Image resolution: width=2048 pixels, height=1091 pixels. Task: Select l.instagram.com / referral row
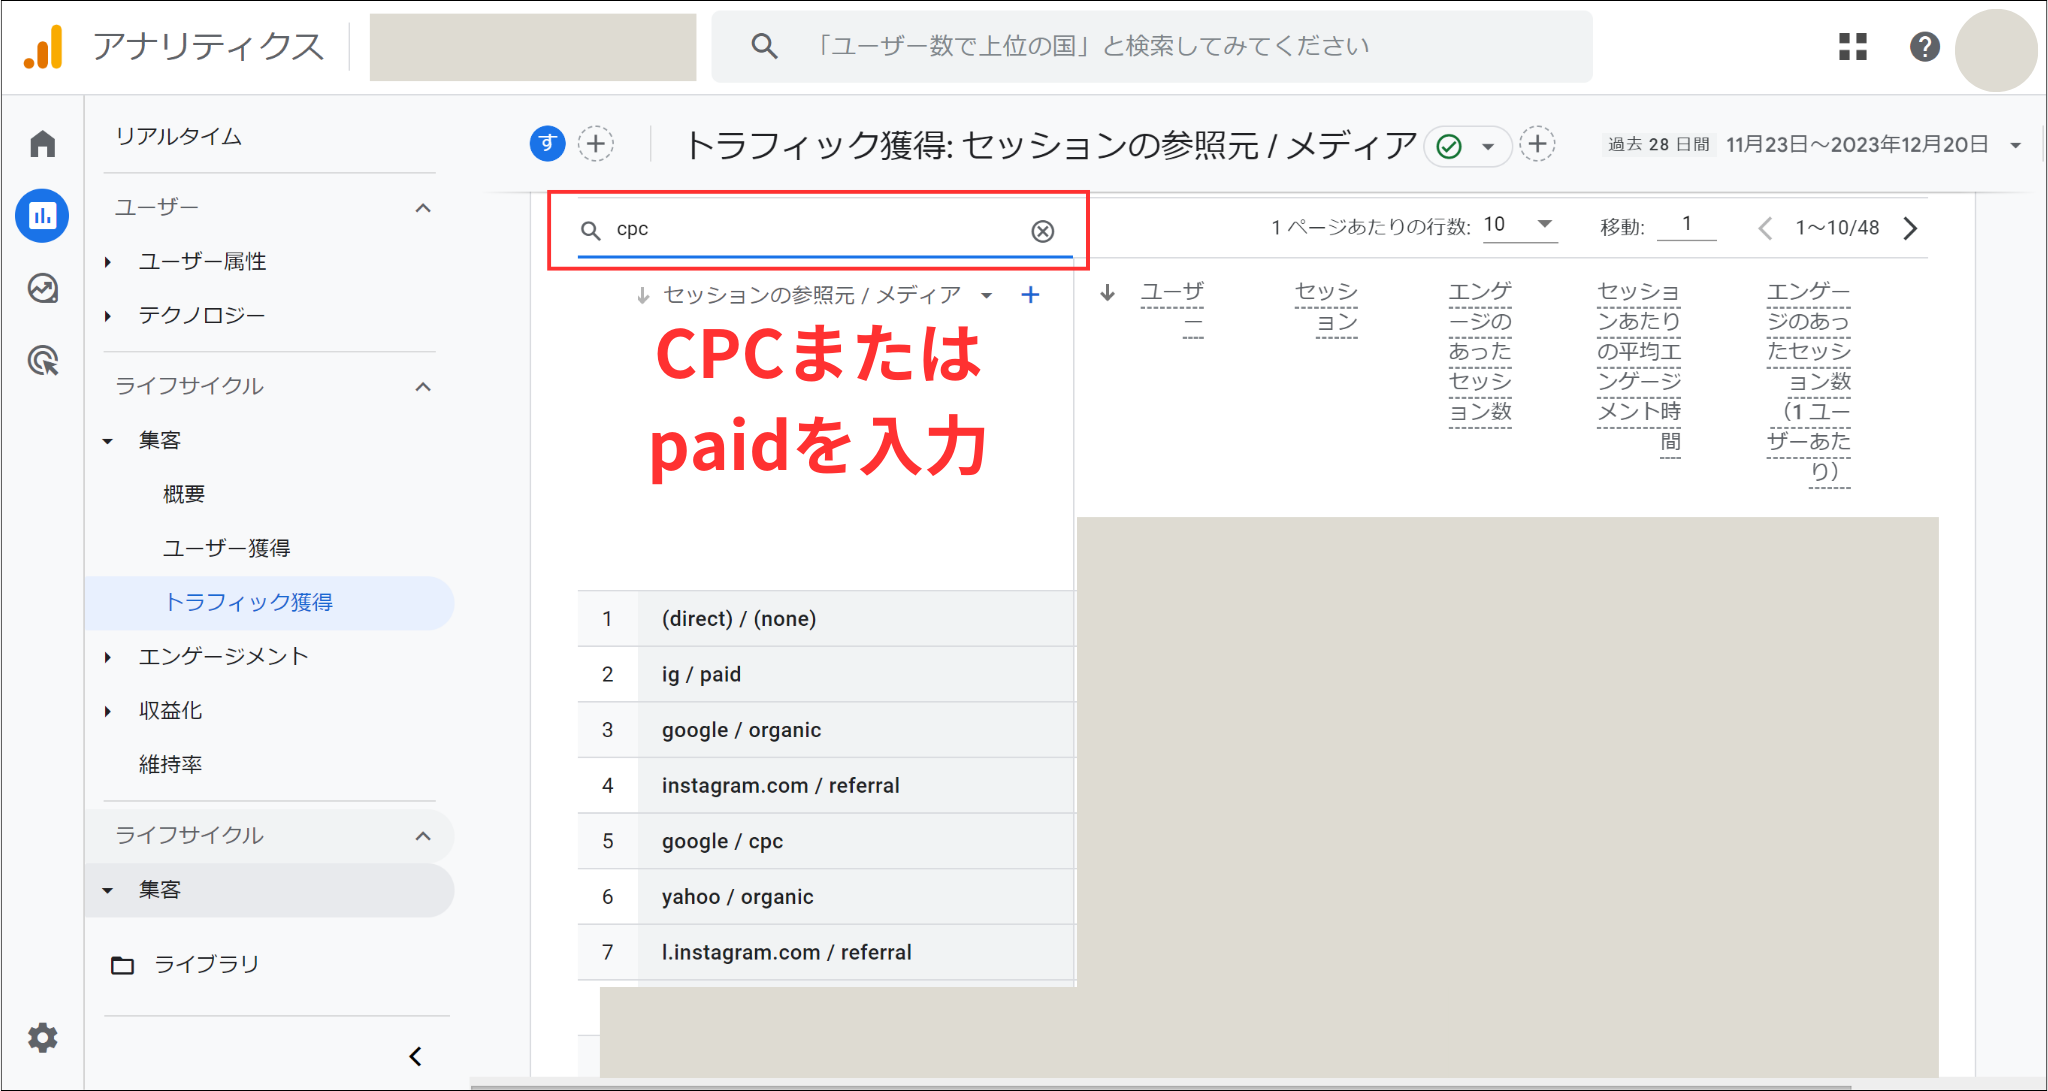(x=826, y=952)
